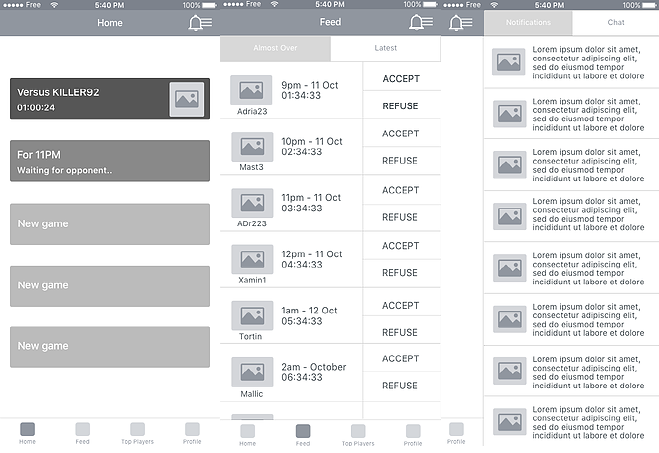Tap the Top Players icon in the Home screen bottom bar
Screen dimensions: 659x453
(x=137, y=430)
